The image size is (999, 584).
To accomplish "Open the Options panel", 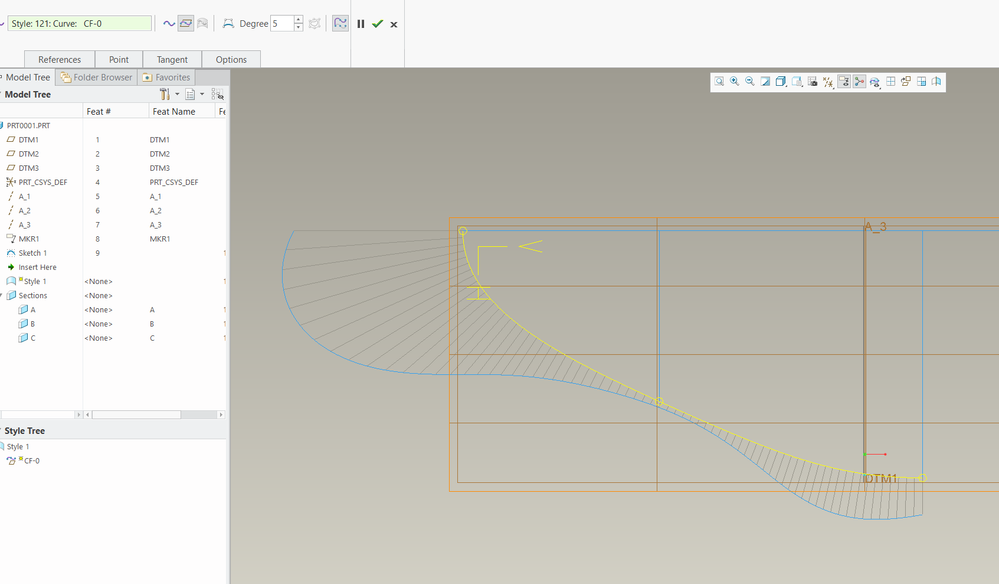I will coord(231,60).
